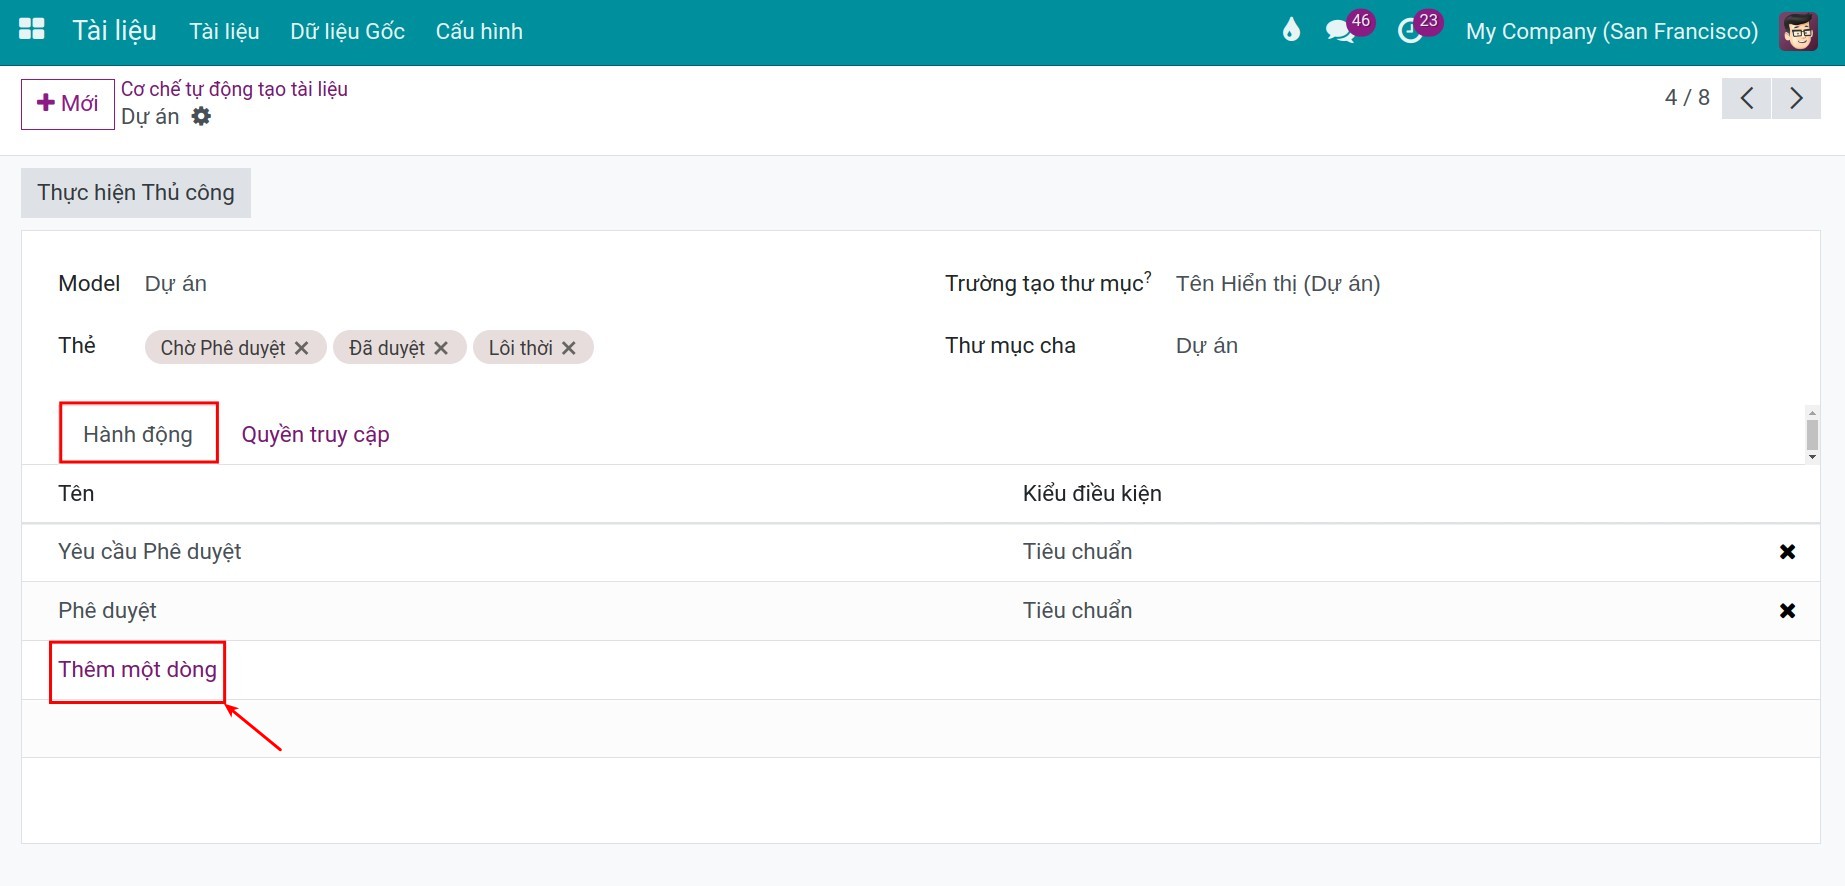
Task: Go to next record arrow
Action: (x=1796, y=98)
